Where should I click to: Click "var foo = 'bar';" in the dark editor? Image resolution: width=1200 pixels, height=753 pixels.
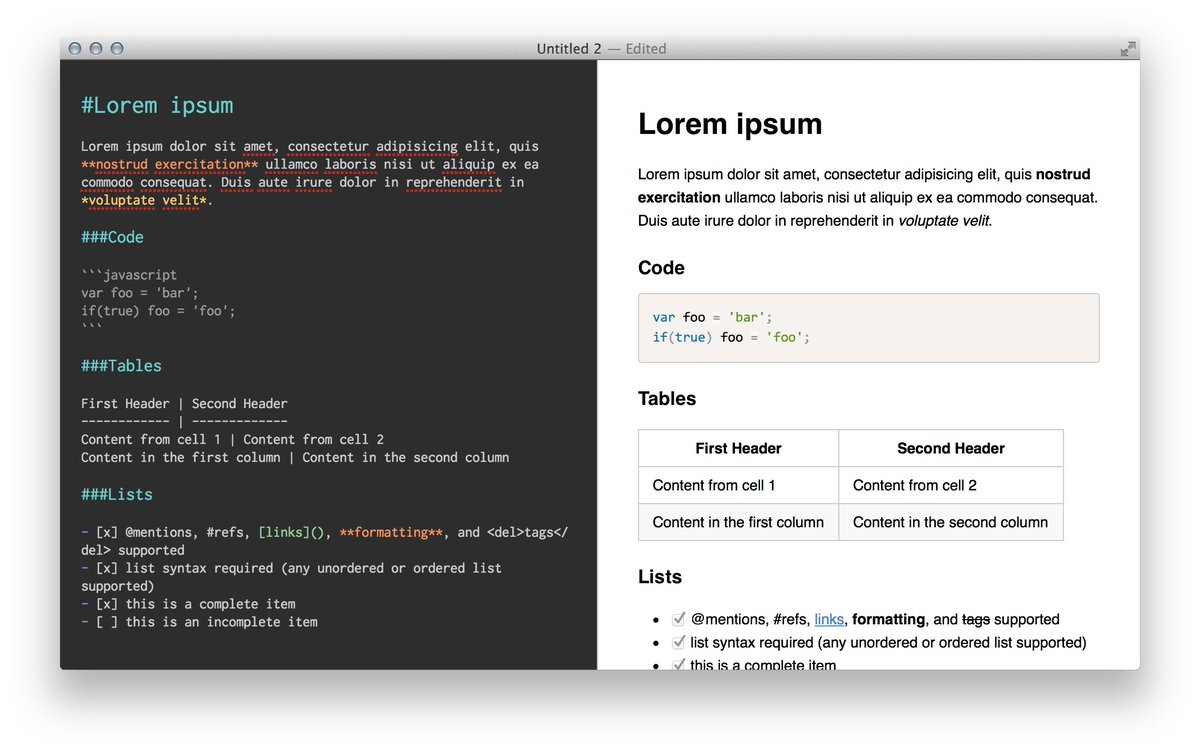(140, 293)
